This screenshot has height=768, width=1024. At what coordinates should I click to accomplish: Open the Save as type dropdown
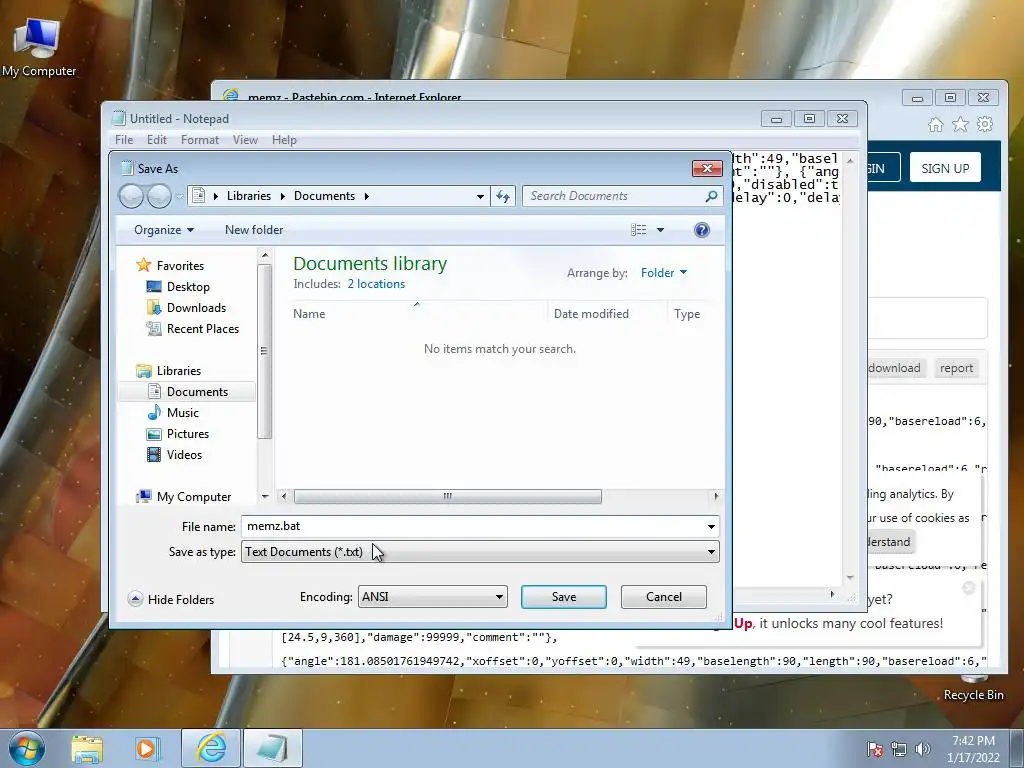pos(480,552)
